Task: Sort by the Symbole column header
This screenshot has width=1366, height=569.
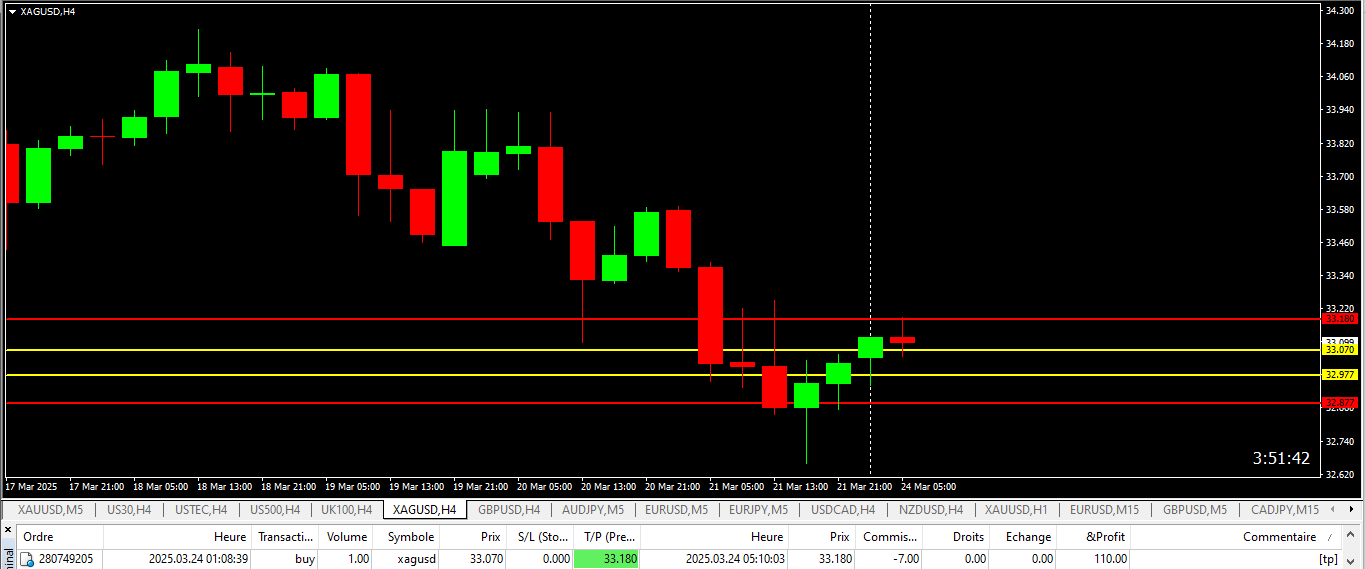Action: [406, 537]
